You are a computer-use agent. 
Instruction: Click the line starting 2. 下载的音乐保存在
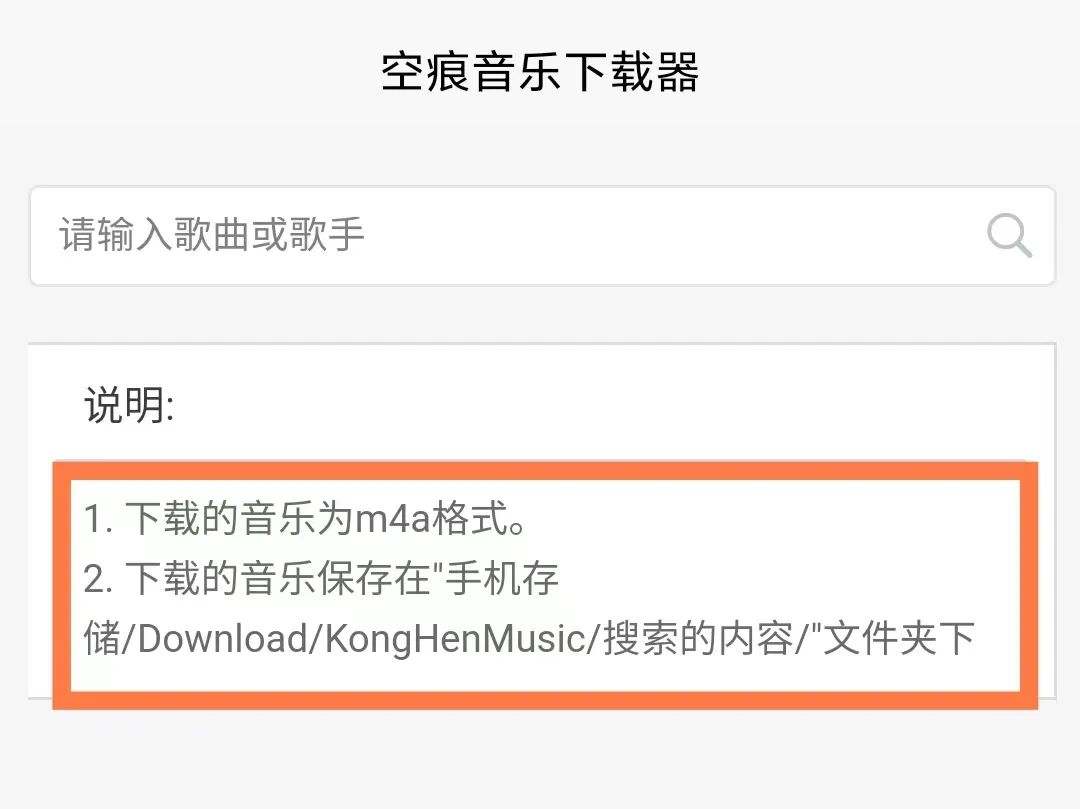[x=321, y=578]
